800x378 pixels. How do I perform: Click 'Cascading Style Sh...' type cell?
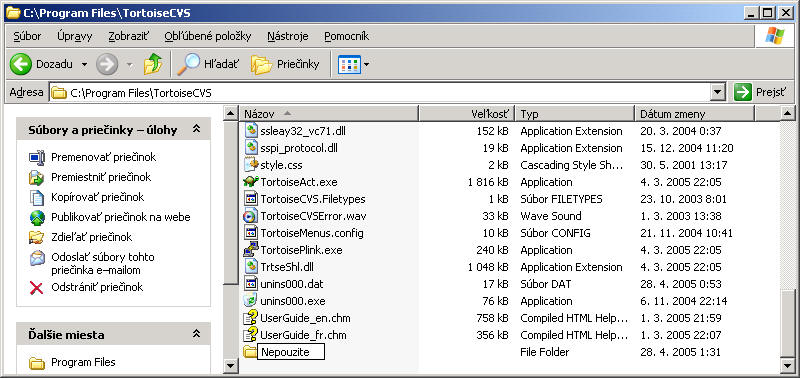click(x=572, y=165)
